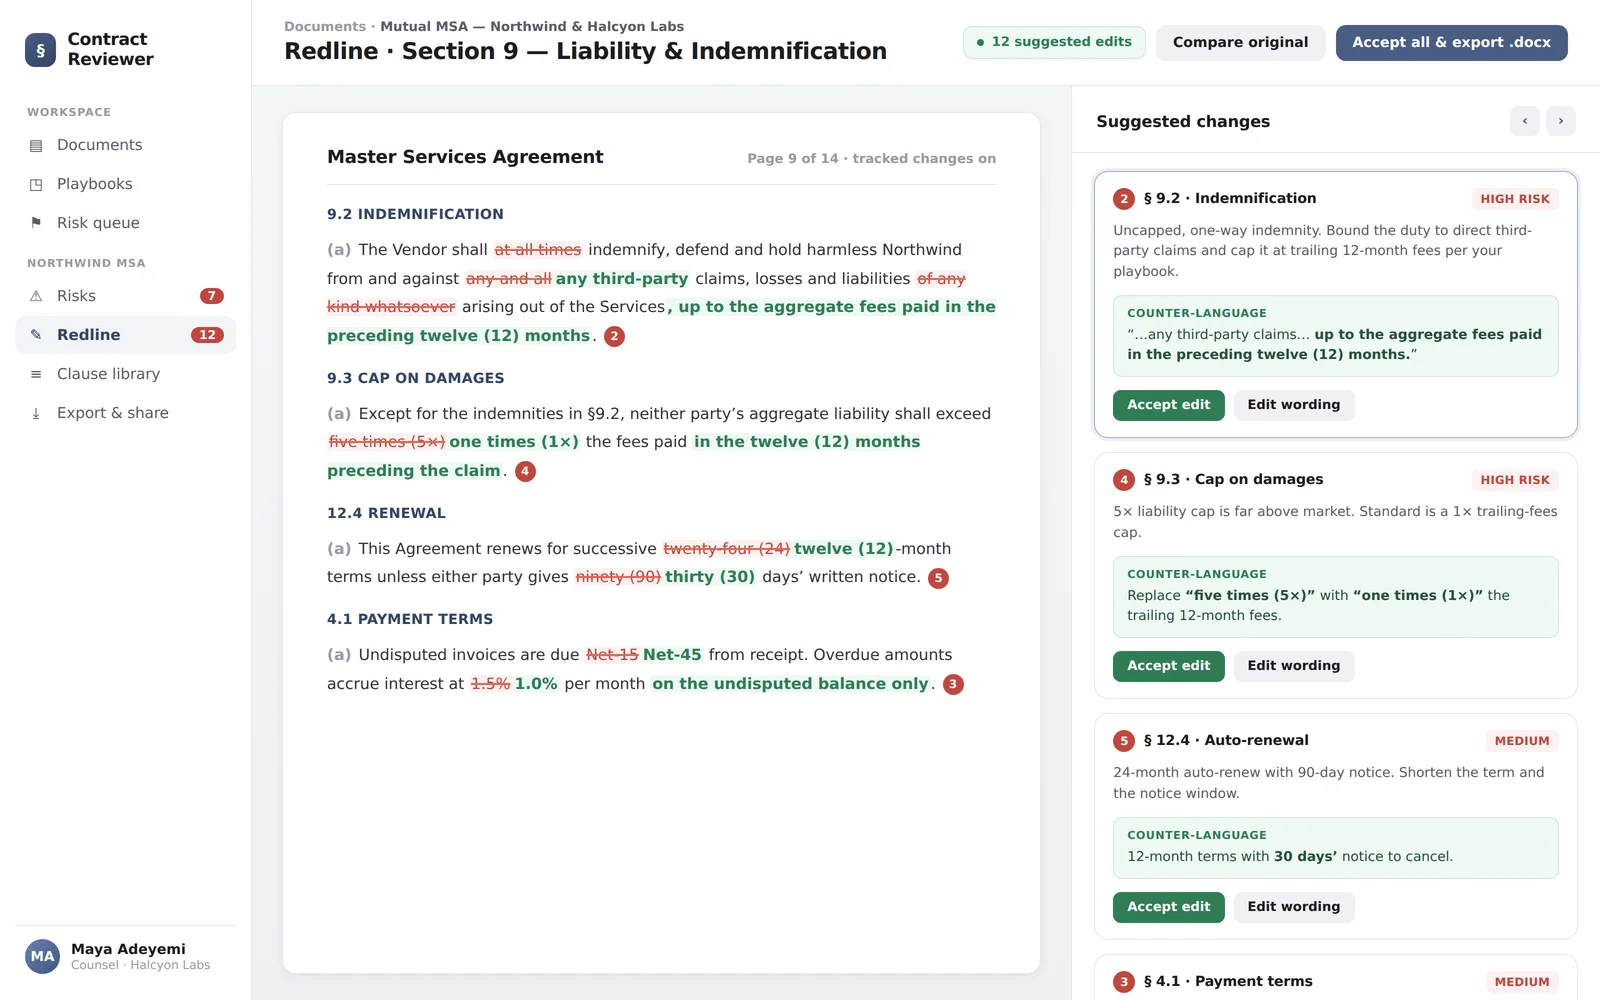Click inserted text "one times (1×)"
This screenshot has width=1600, height=1000.
click(514, 442)
